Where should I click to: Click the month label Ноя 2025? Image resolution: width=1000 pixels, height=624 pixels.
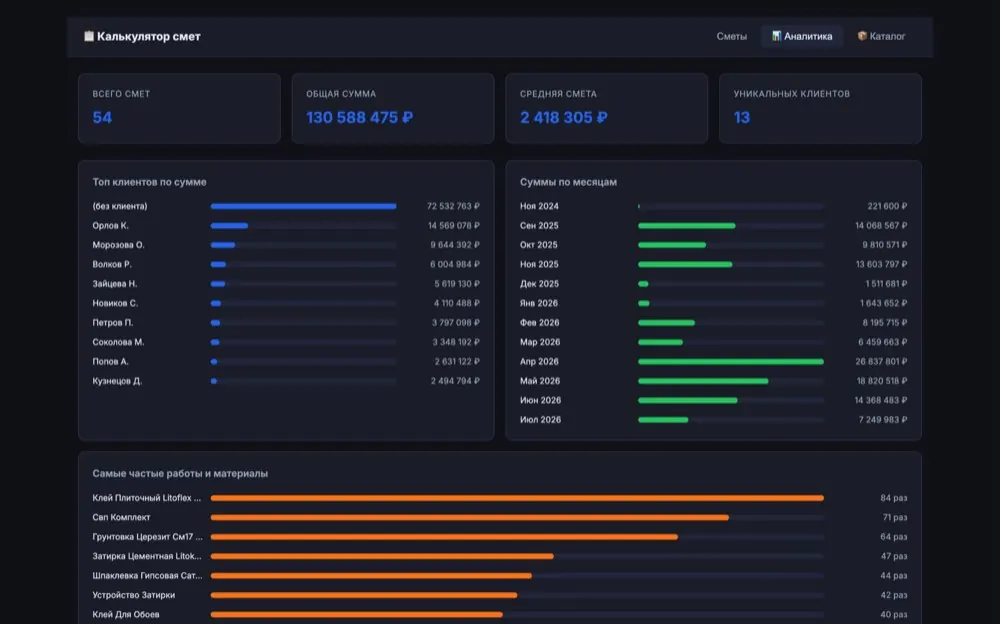click(539, 264)
